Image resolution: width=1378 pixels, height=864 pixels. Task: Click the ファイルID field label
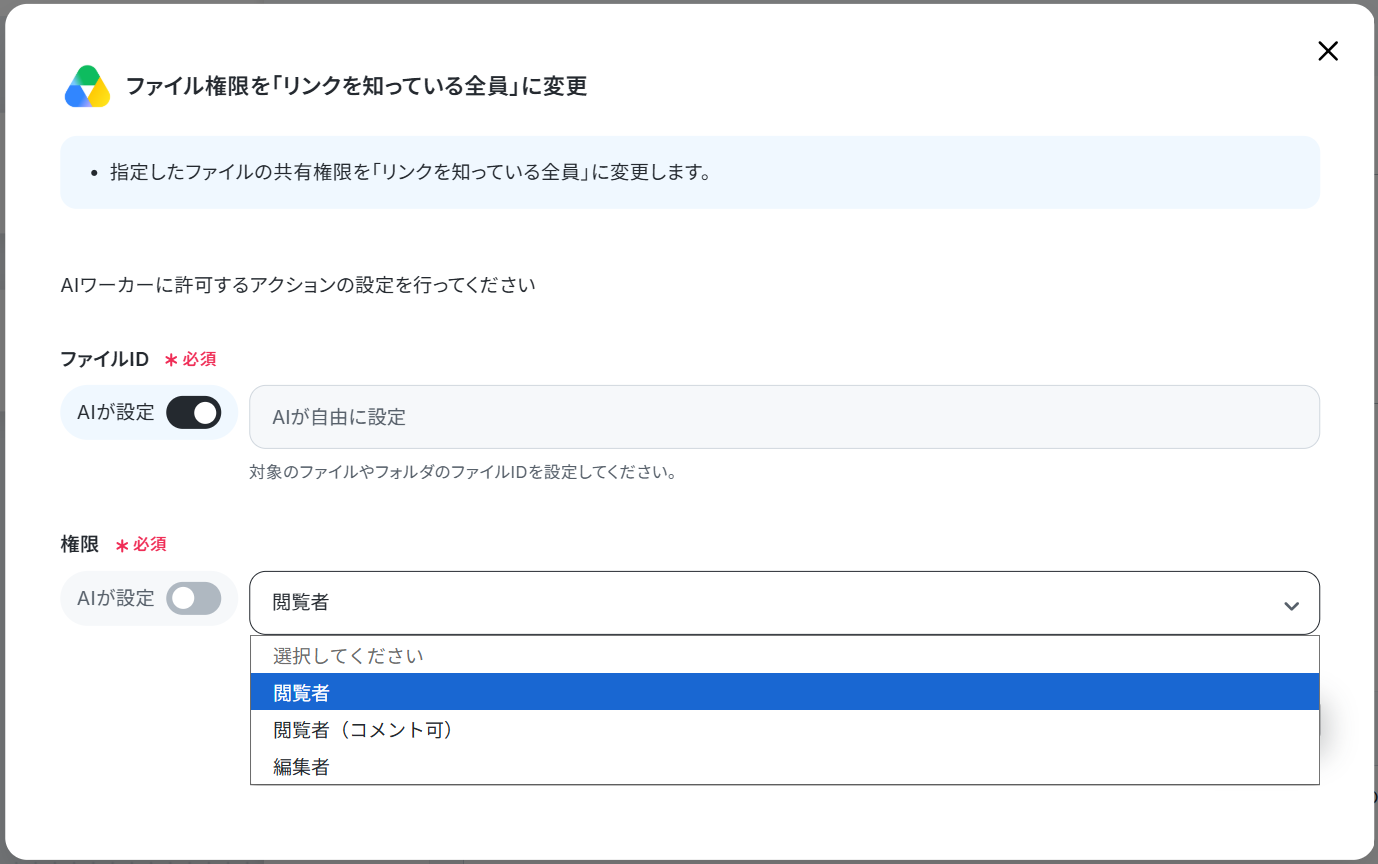click(x=105, y=359)
